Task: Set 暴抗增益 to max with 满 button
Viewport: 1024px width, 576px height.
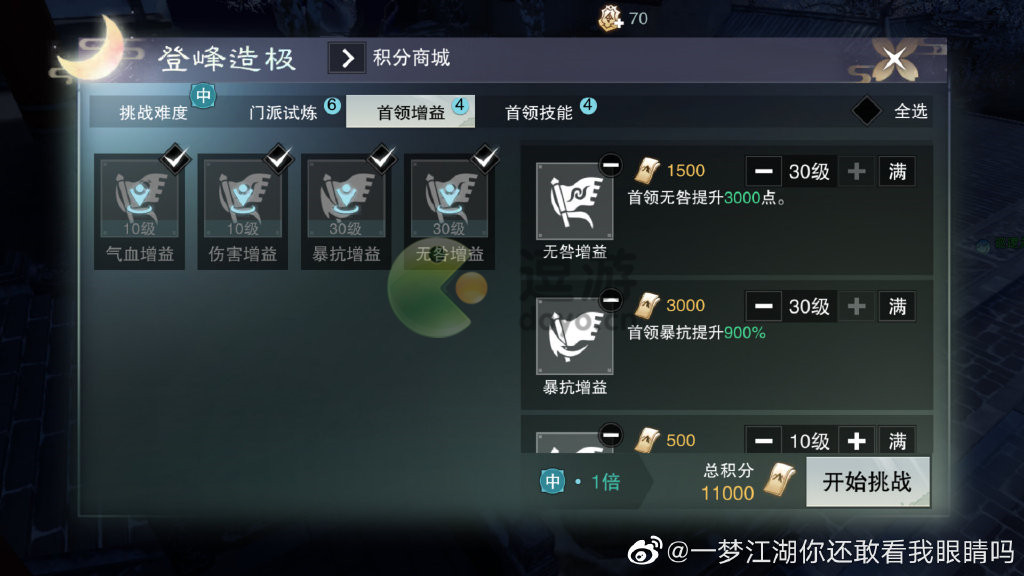Action: 897,307
